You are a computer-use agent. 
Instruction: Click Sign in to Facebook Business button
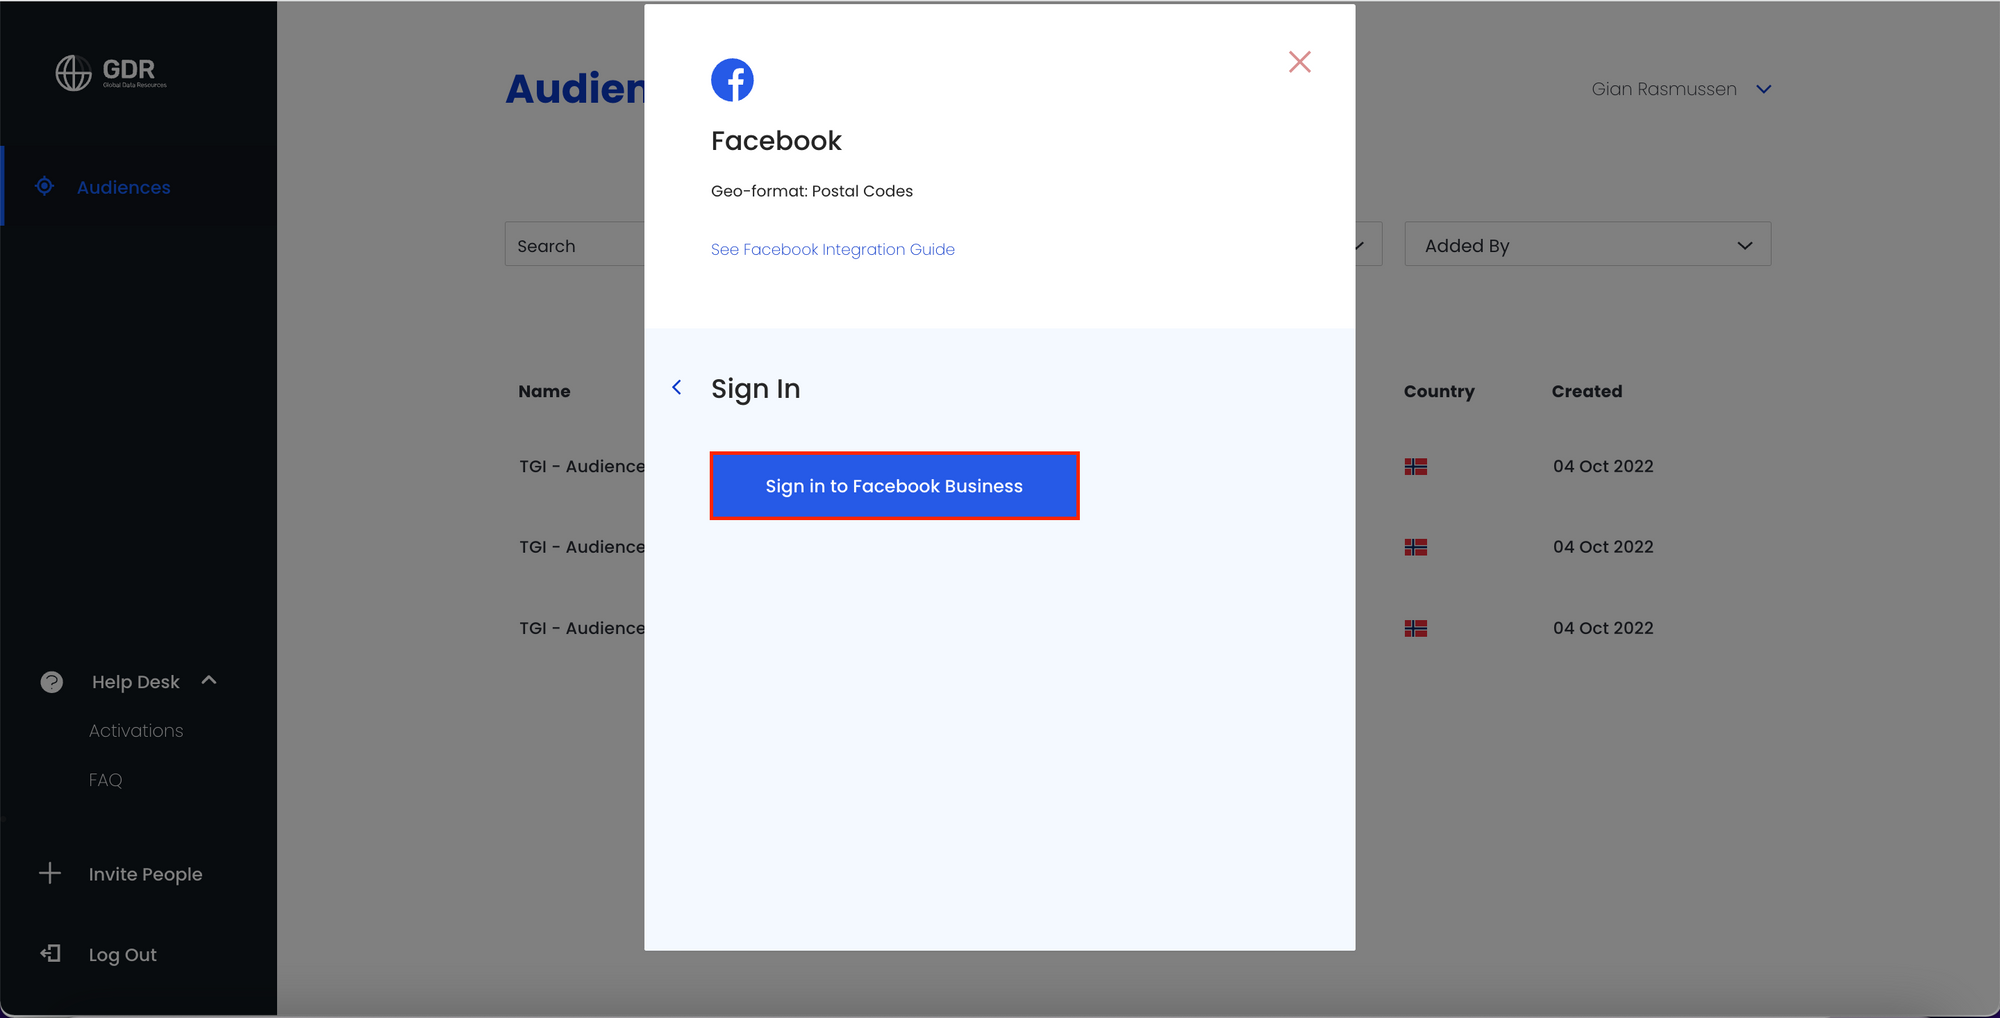click(894, 486)
